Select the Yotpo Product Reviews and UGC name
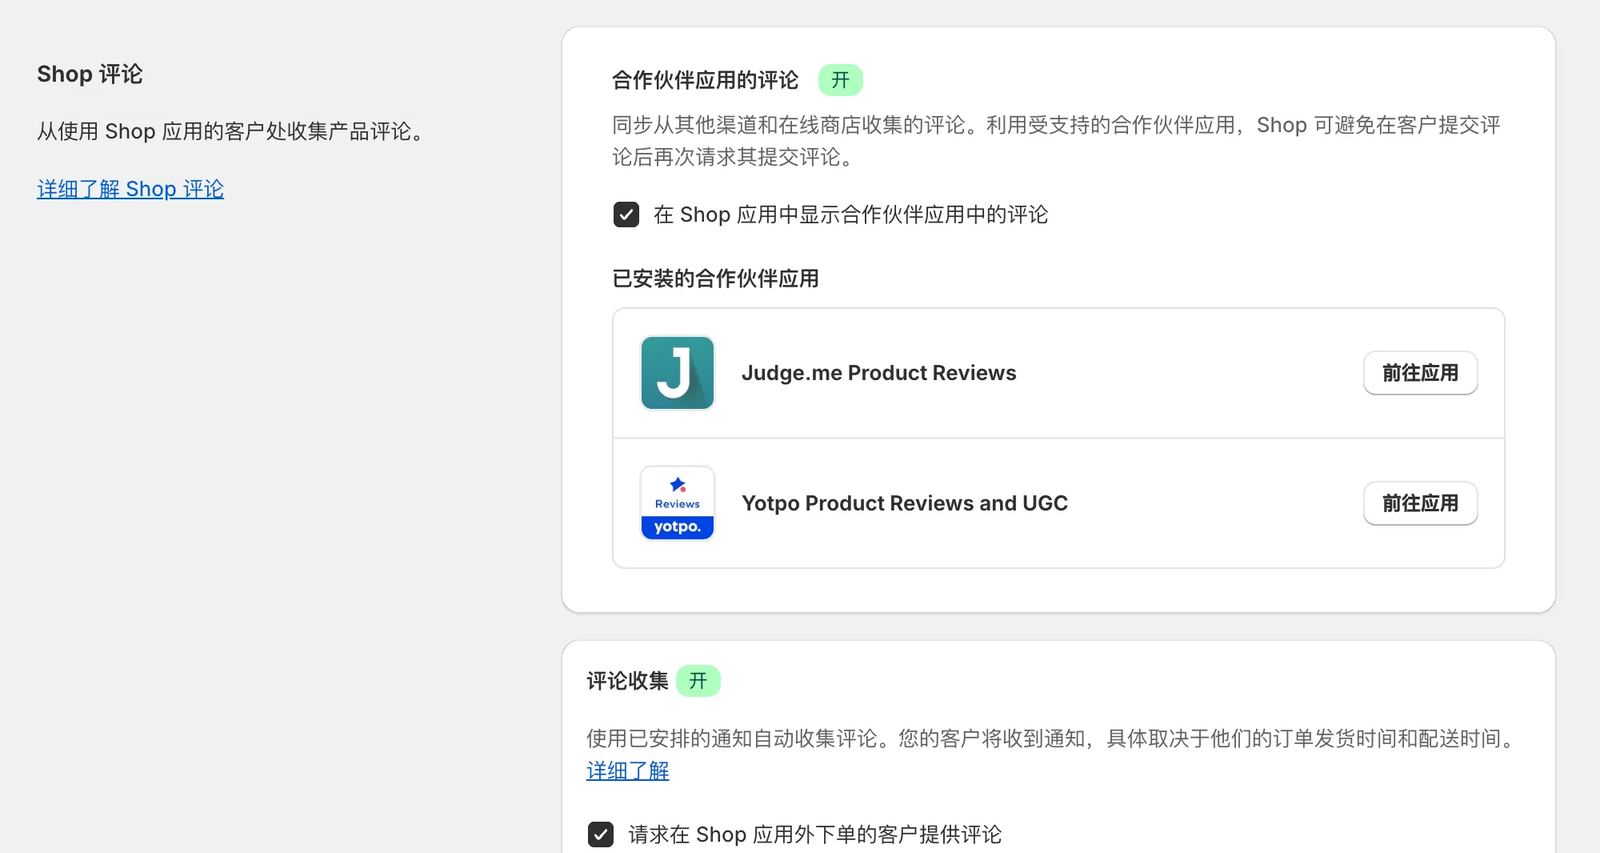Image resolution: width=1600 pixels, height=853 pixels. pos(904,503)
